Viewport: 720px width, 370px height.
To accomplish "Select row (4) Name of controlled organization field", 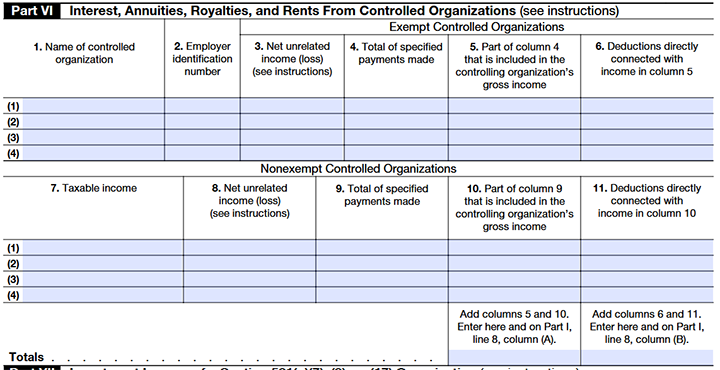I will point(93,153).
